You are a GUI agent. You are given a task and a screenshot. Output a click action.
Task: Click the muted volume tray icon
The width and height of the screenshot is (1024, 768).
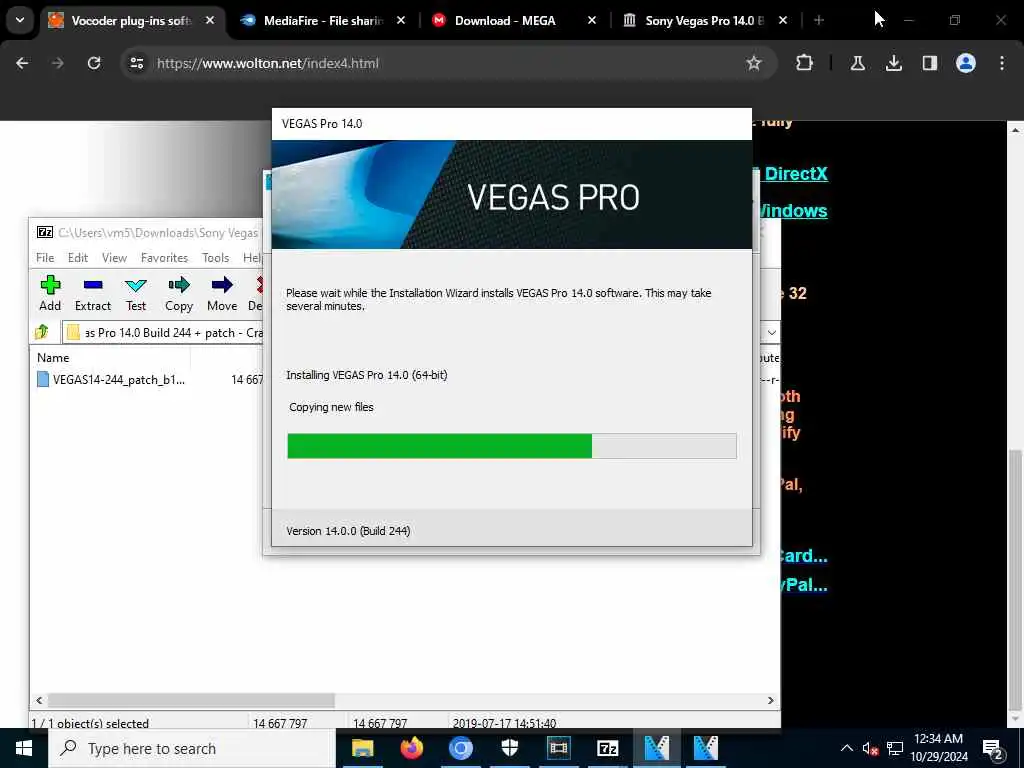click(x=870, y=748)
